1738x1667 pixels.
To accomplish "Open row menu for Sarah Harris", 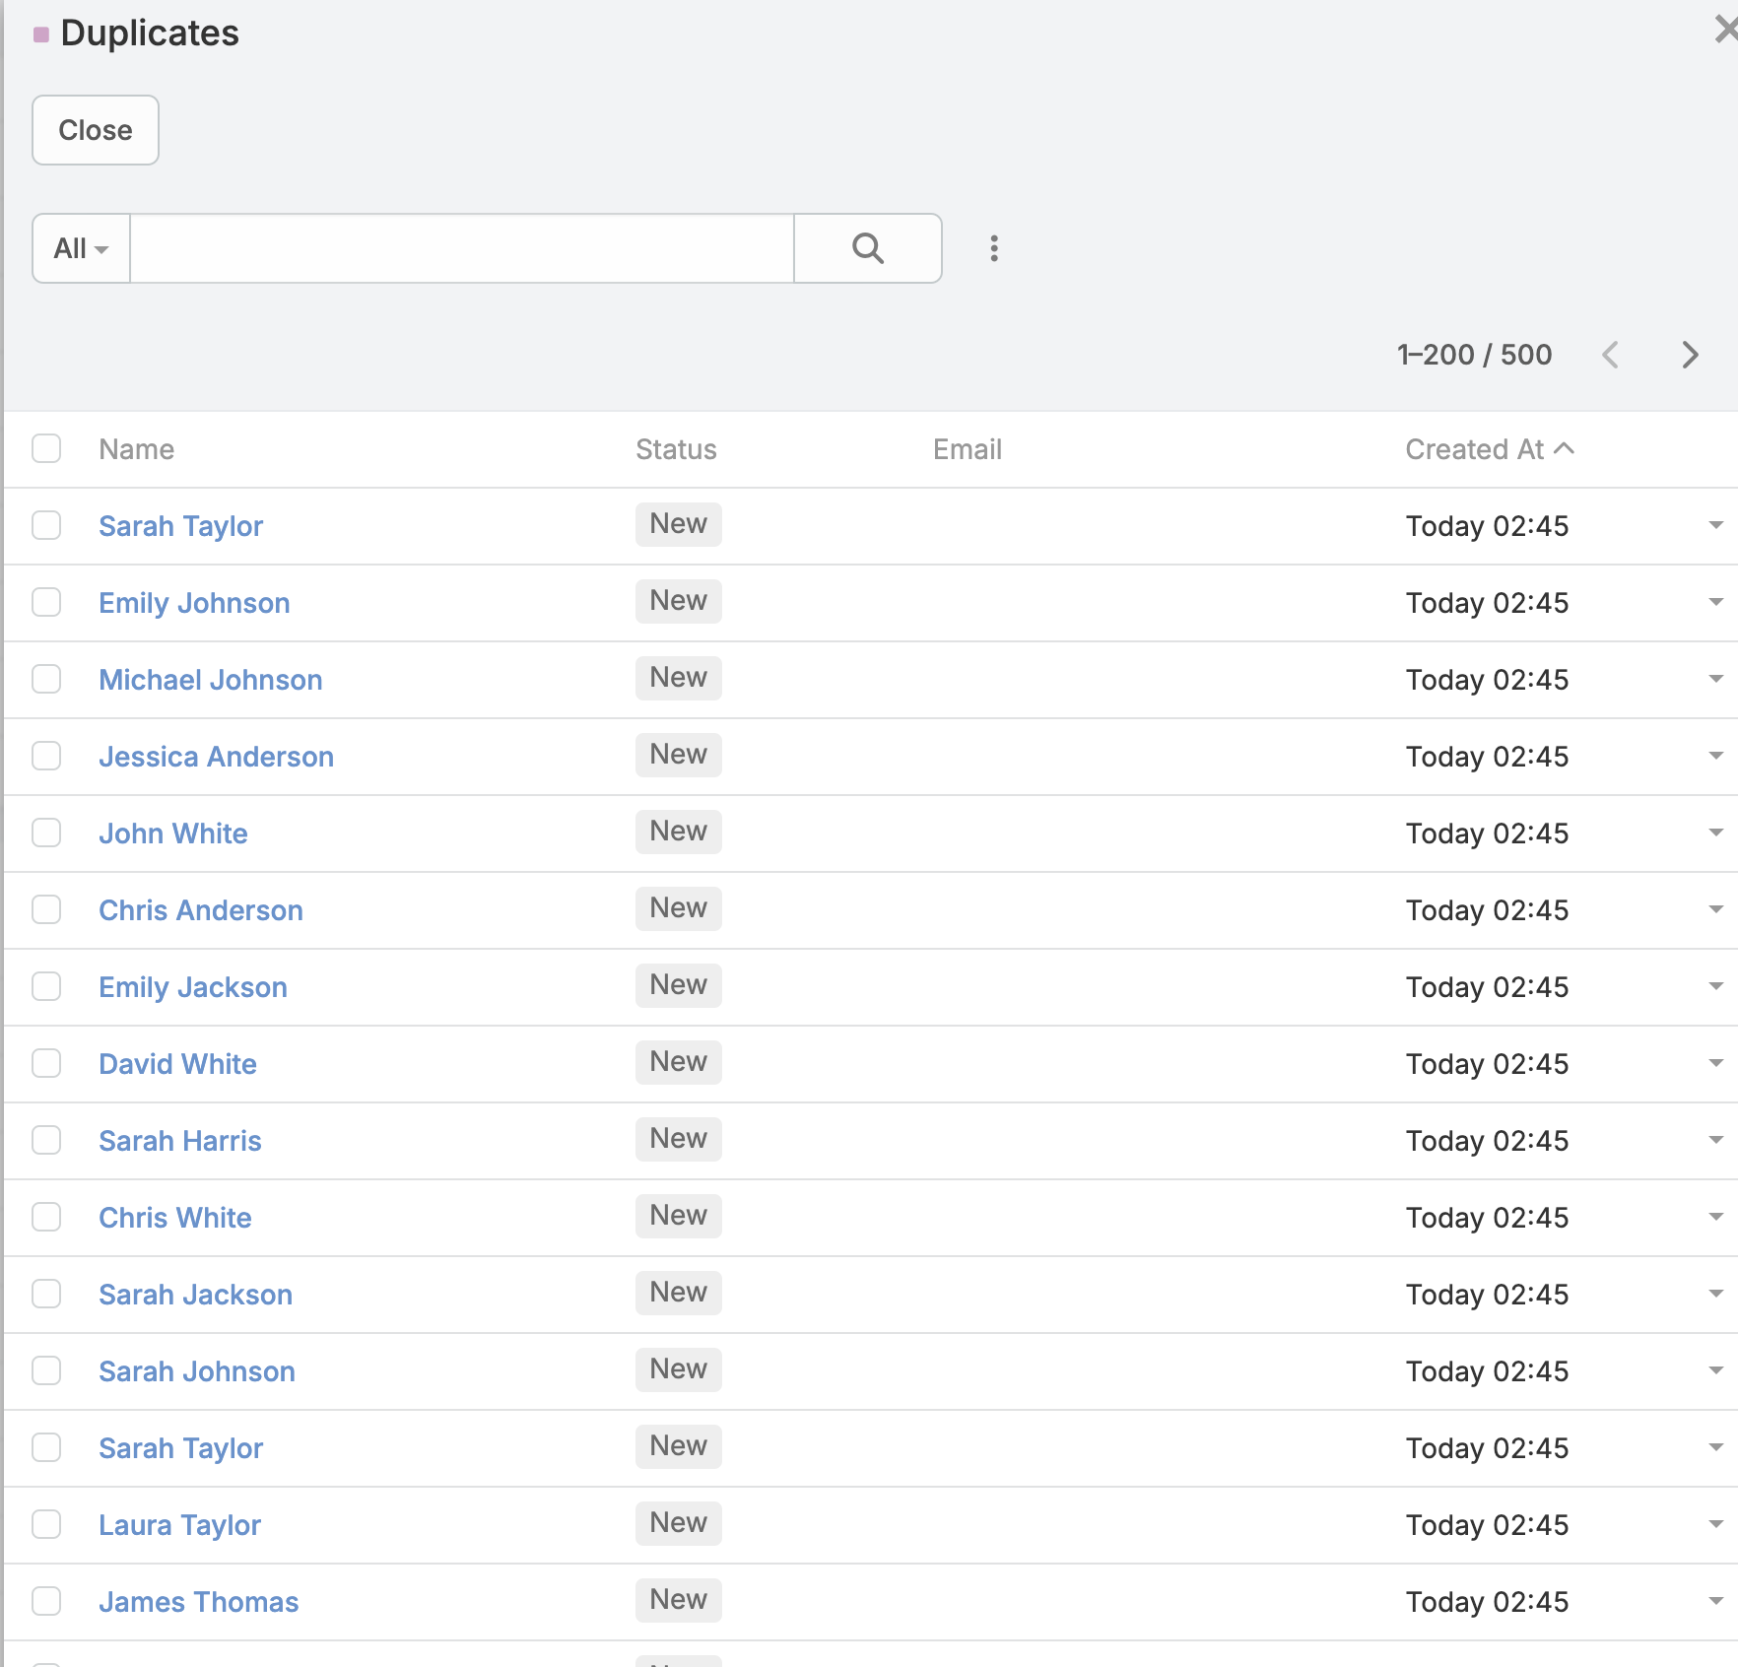I will coord(1715,1140).
